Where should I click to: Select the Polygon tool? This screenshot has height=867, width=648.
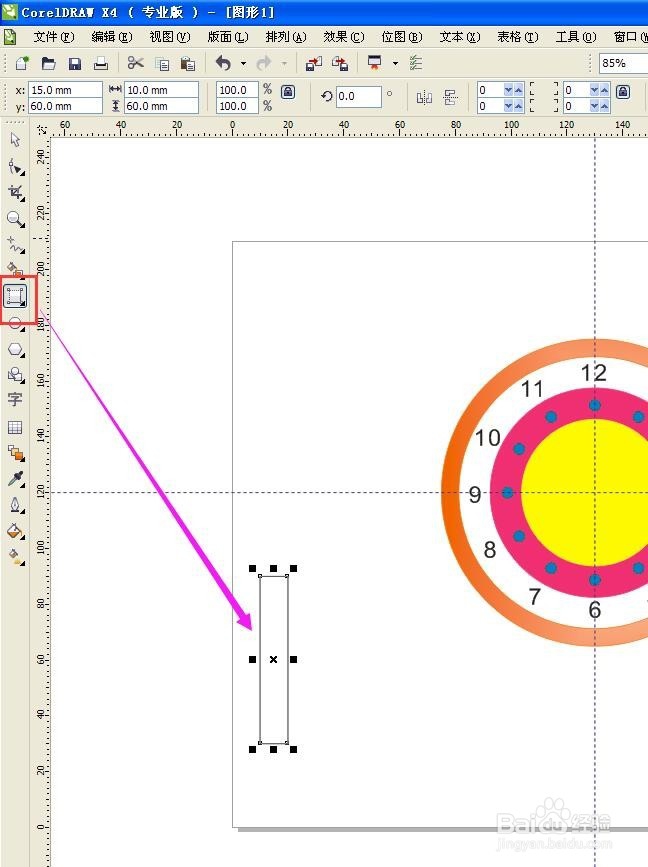[15, 349]
